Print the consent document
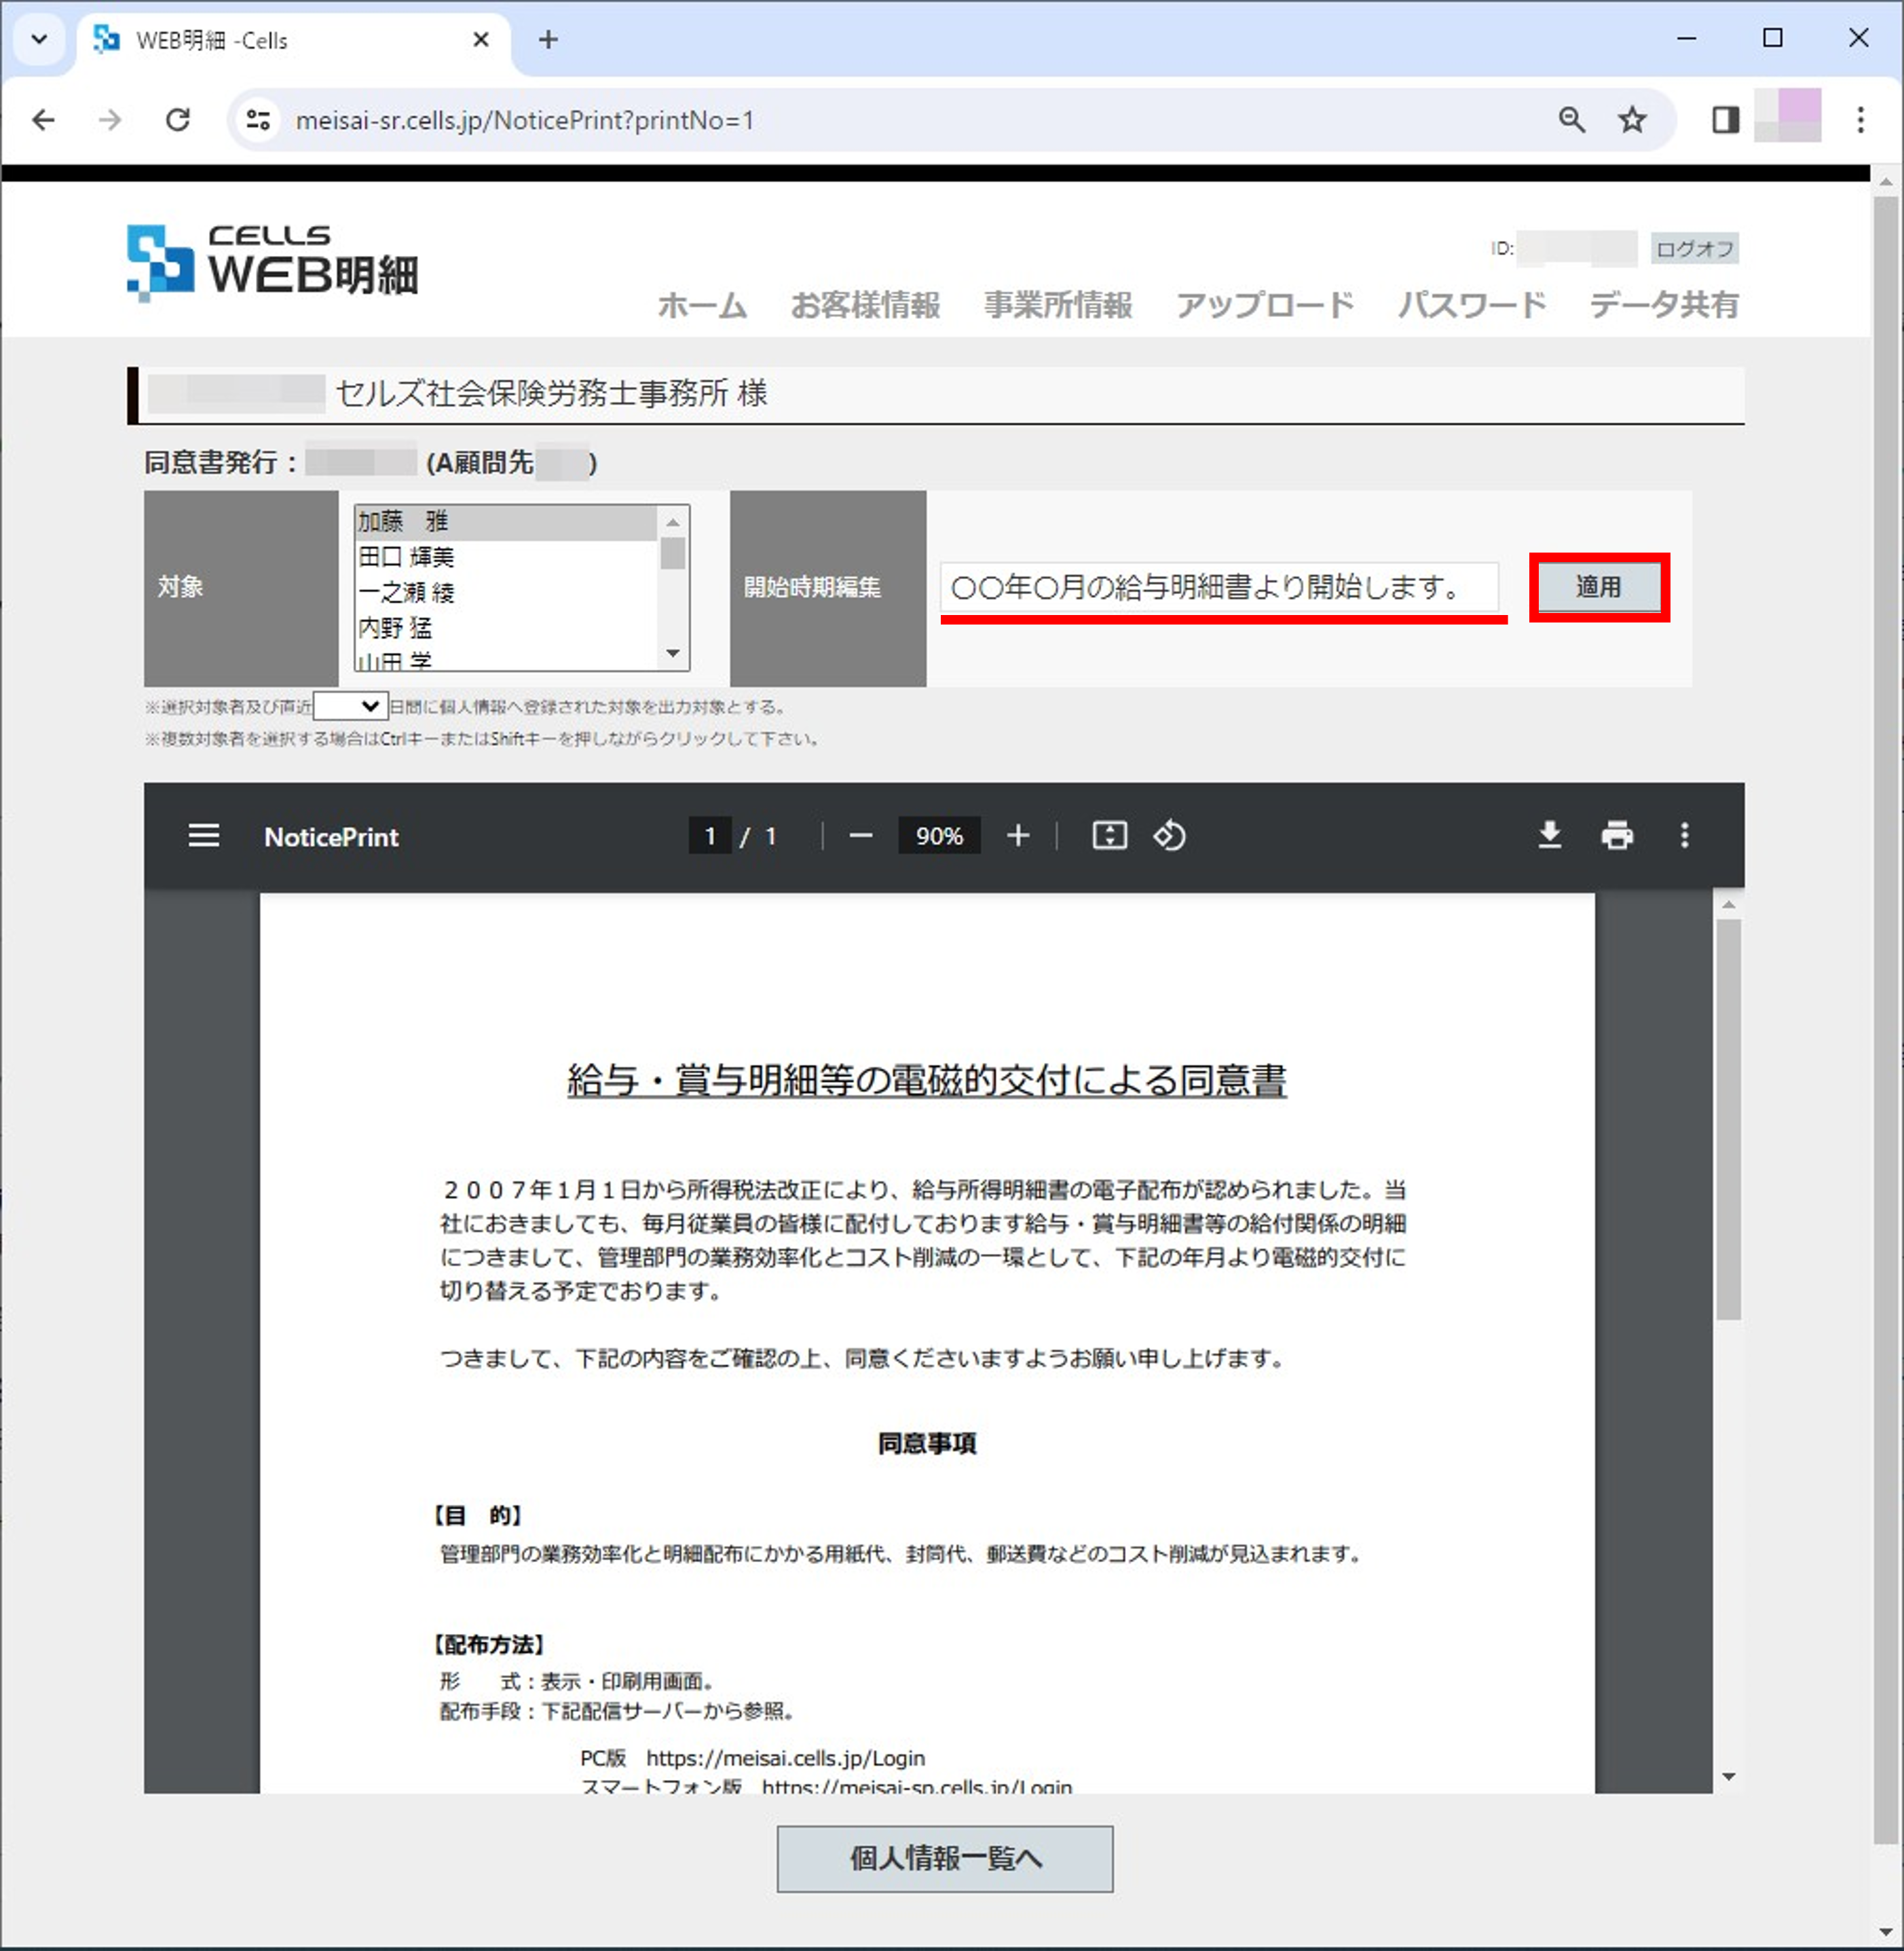 point(1618,836)
